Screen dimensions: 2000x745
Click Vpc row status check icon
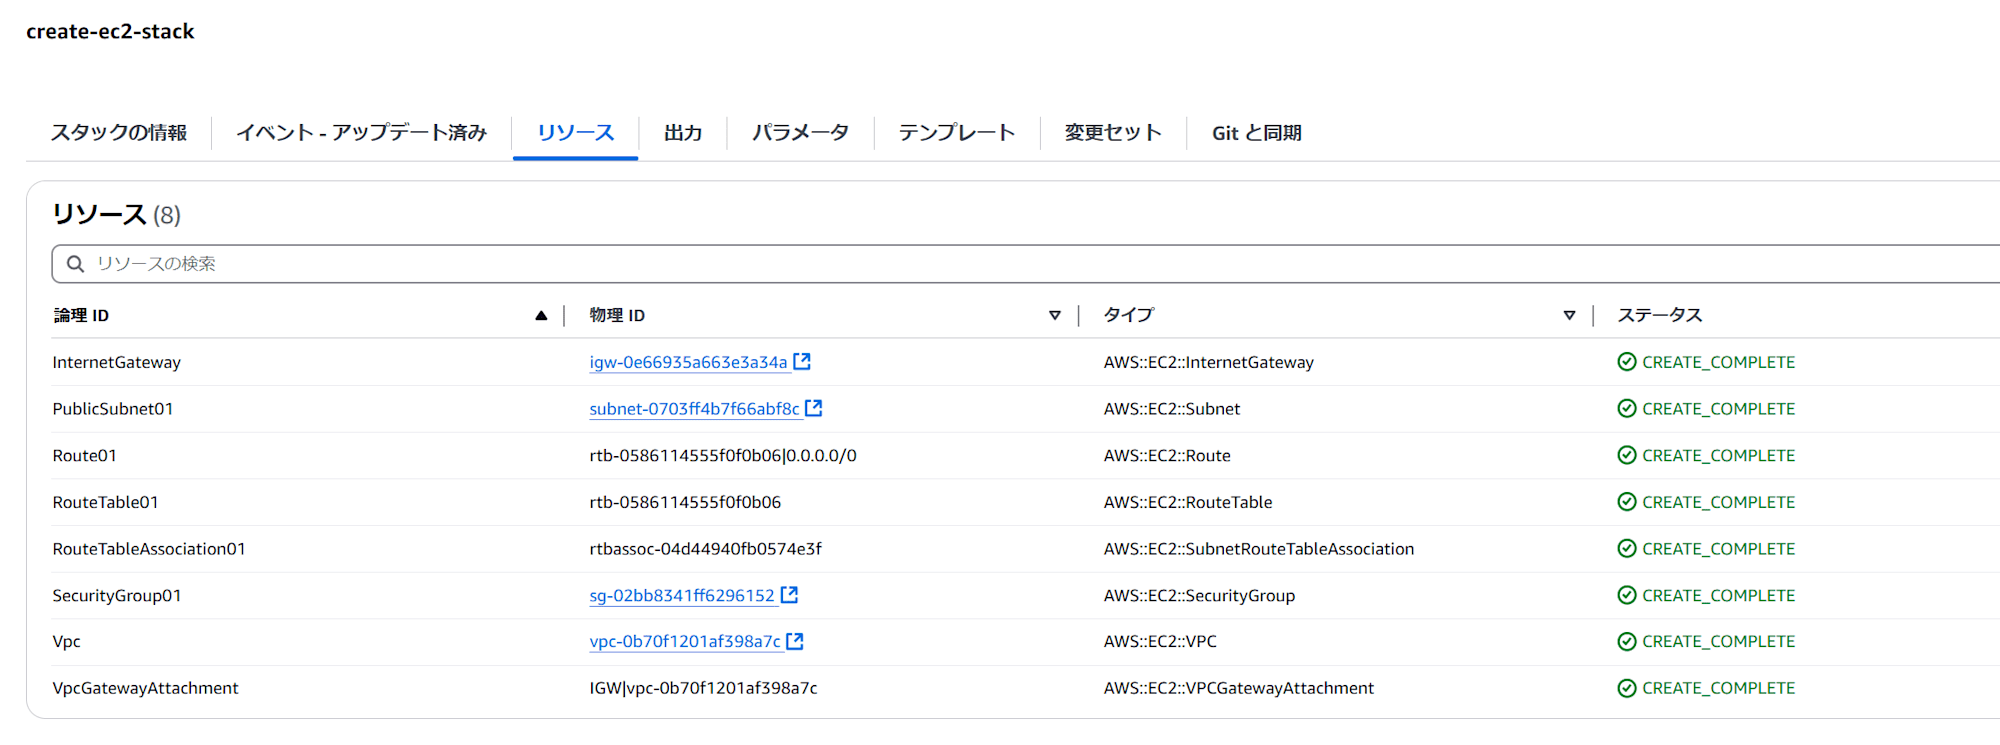1627,641
